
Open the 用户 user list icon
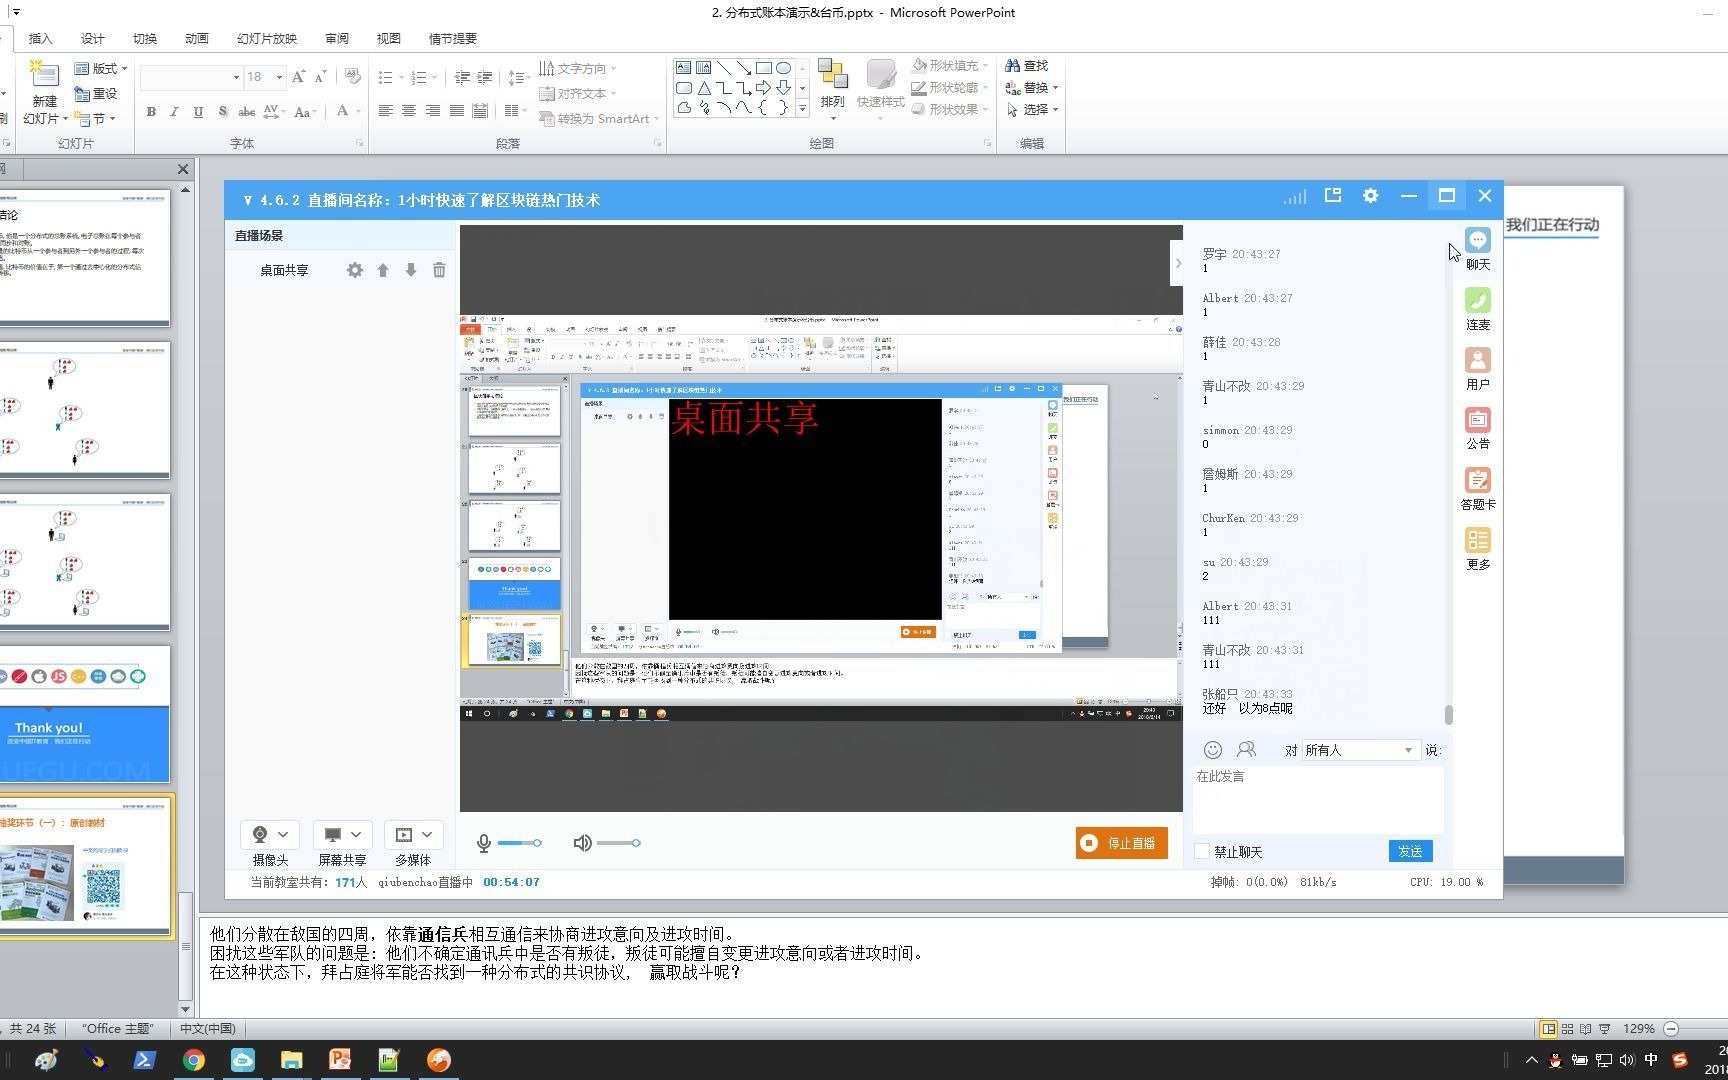(x=1477, y=360)
